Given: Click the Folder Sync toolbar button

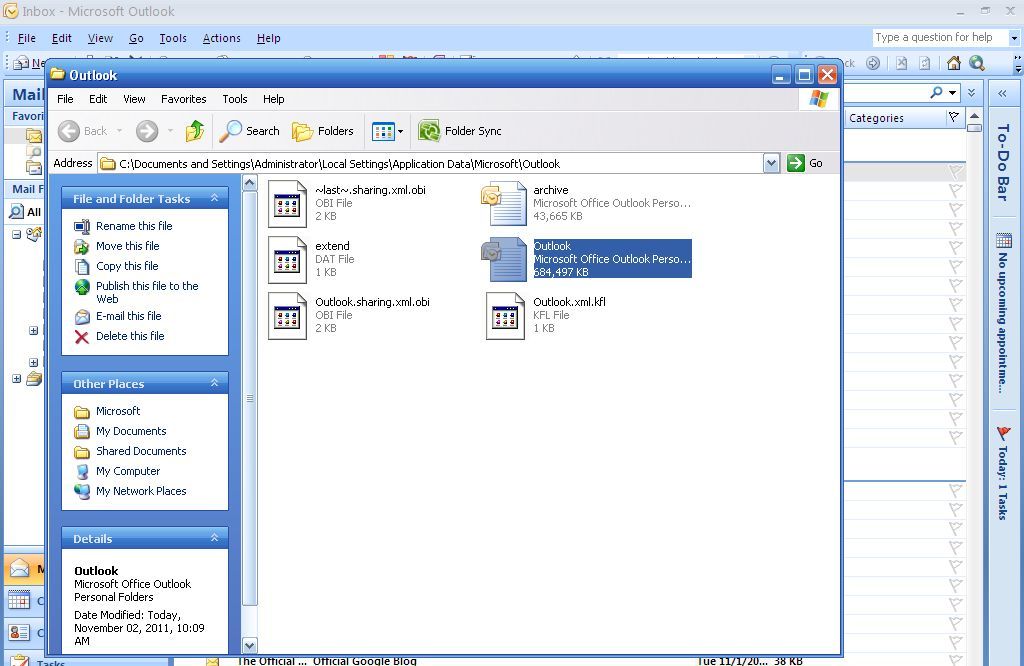Looking at the screenshot, I should 460,131.
